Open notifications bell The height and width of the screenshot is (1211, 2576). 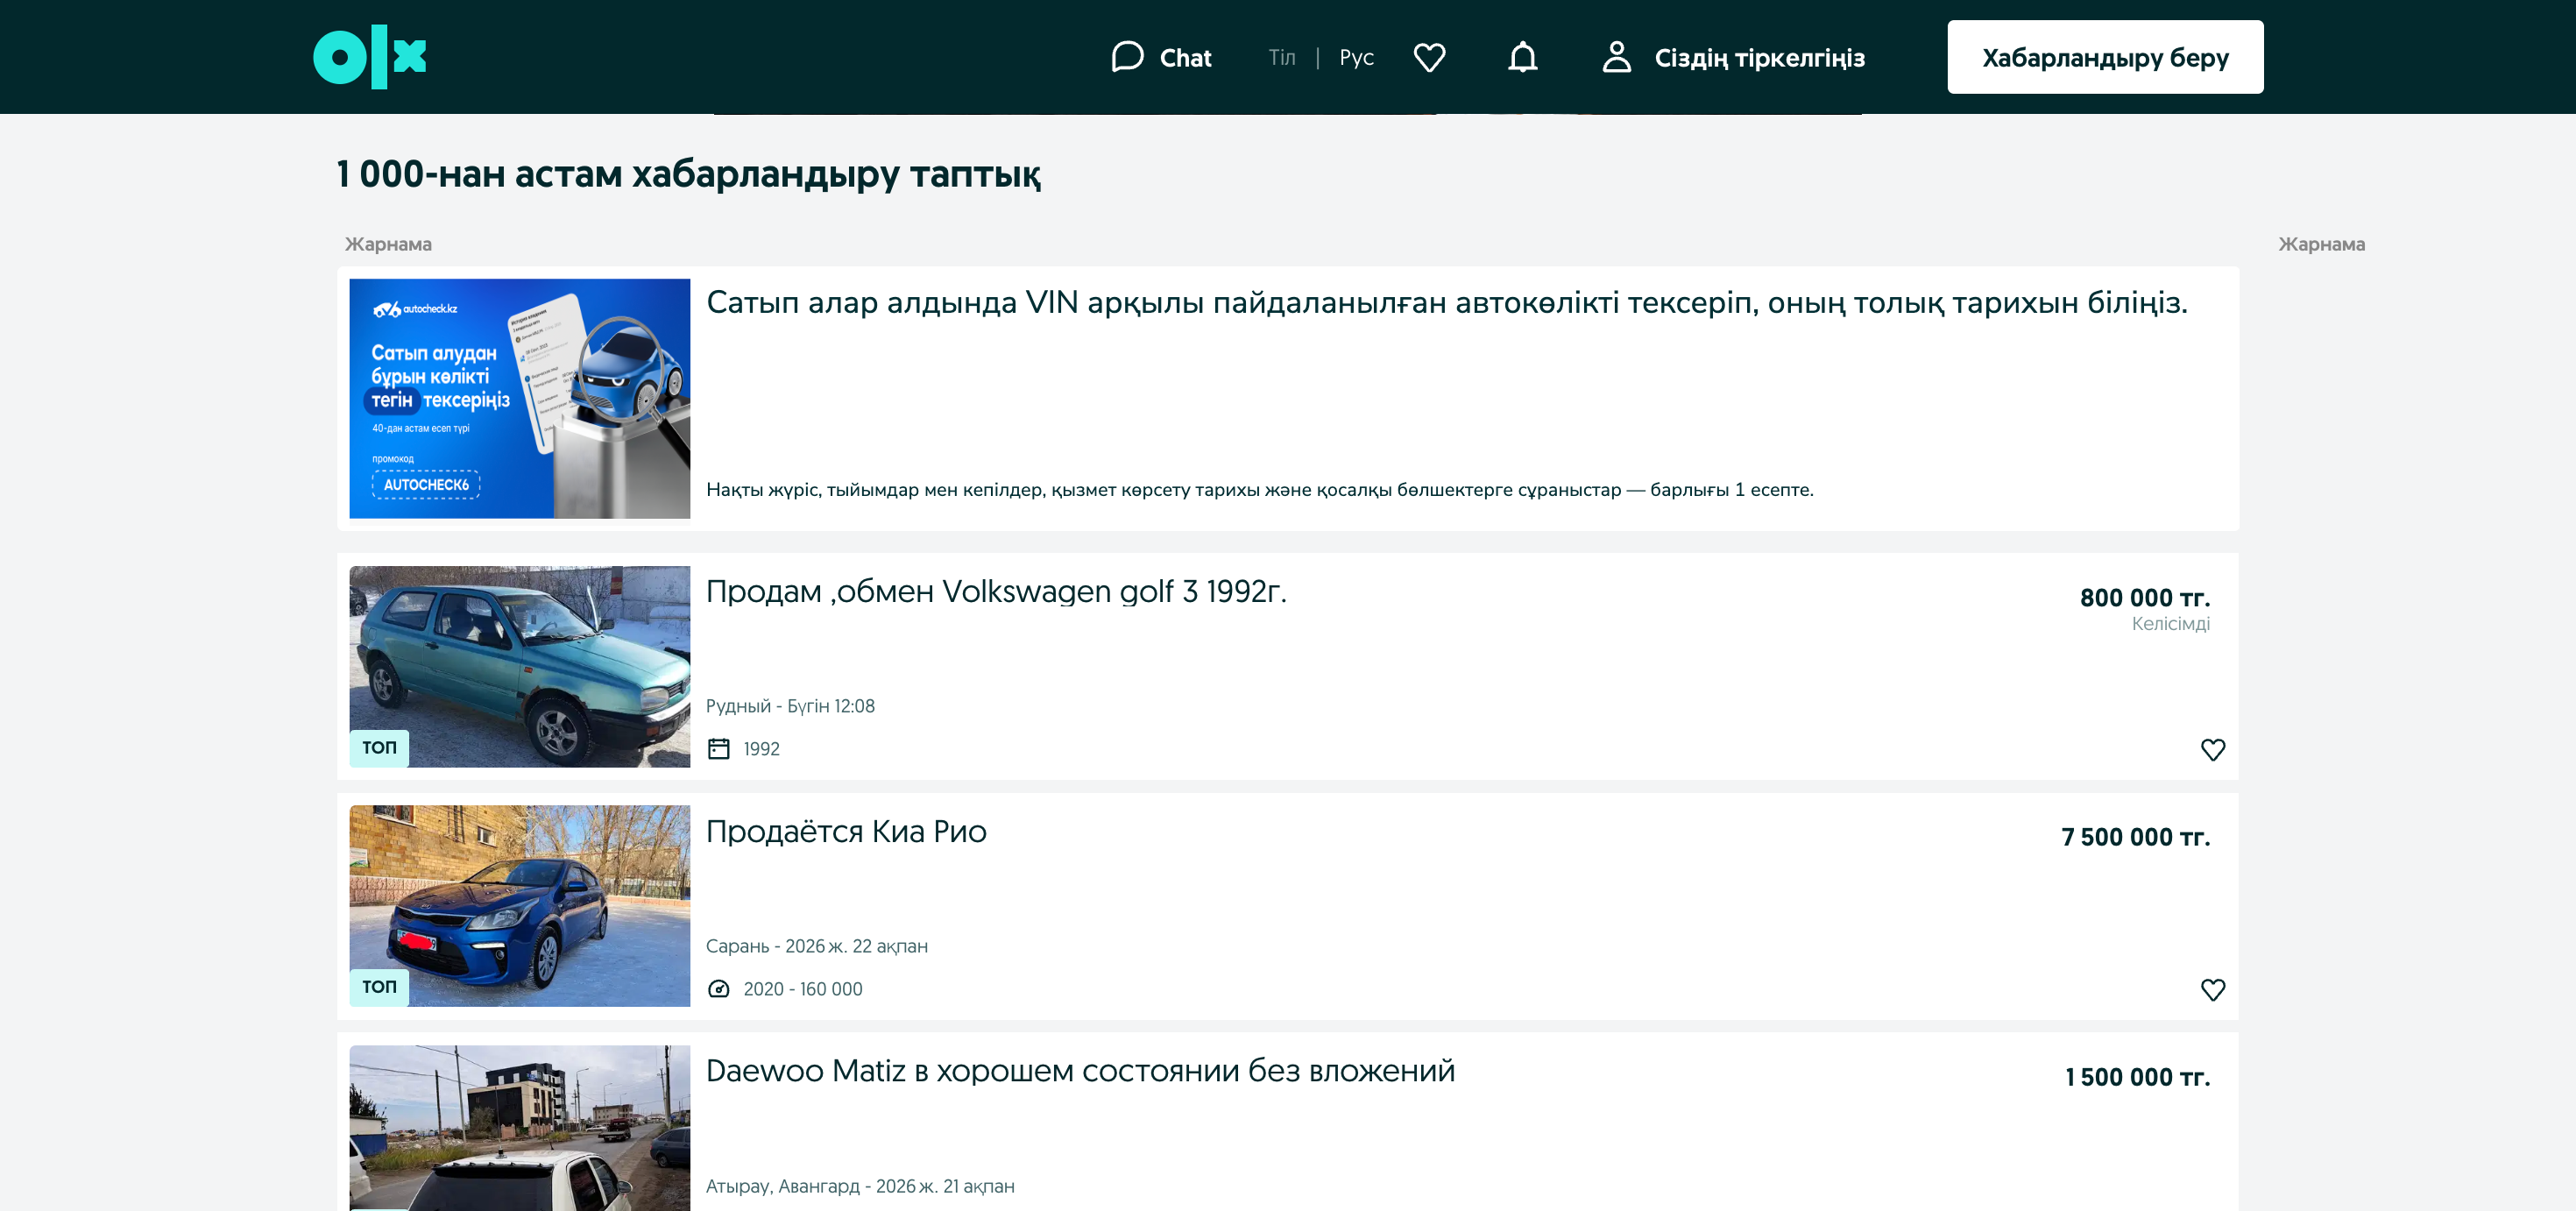[1522, 57]
